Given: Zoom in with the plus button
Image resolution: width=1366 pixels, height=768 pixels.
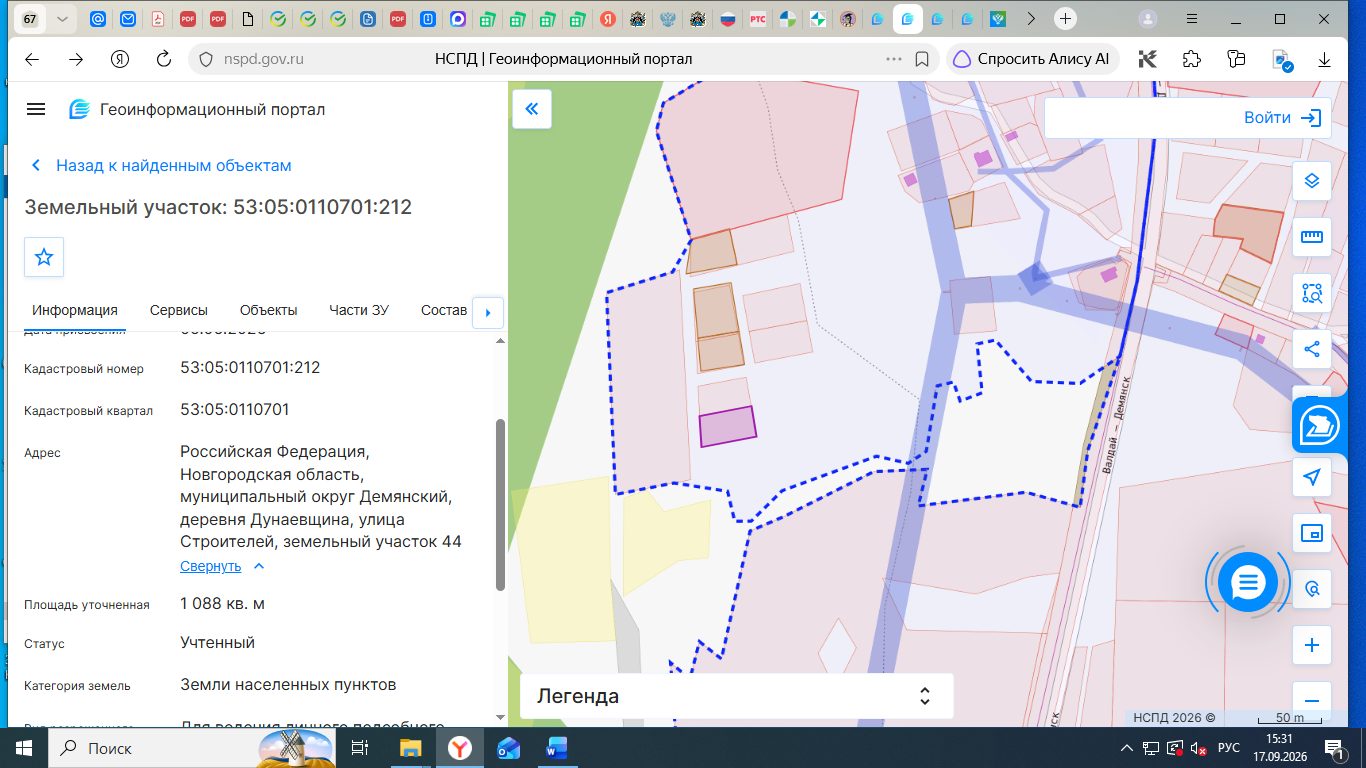Looking at the screenshot, I should 1312,645.
